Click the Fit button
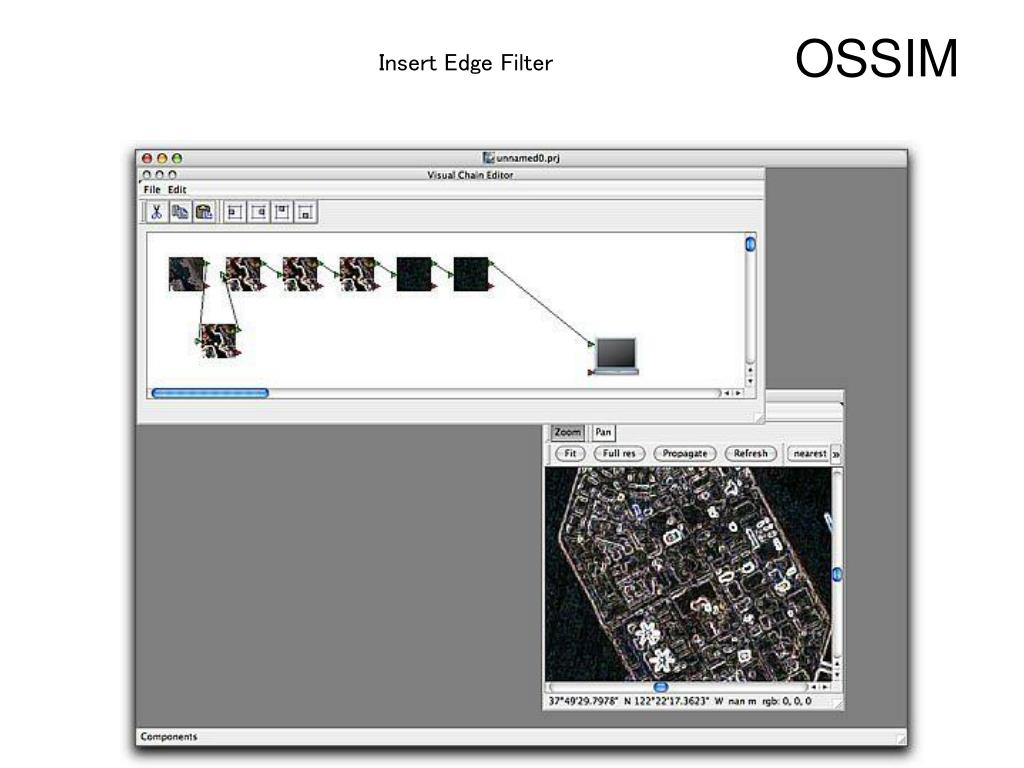This screenshot has width=1024, height=768. (x=570, y=453)
